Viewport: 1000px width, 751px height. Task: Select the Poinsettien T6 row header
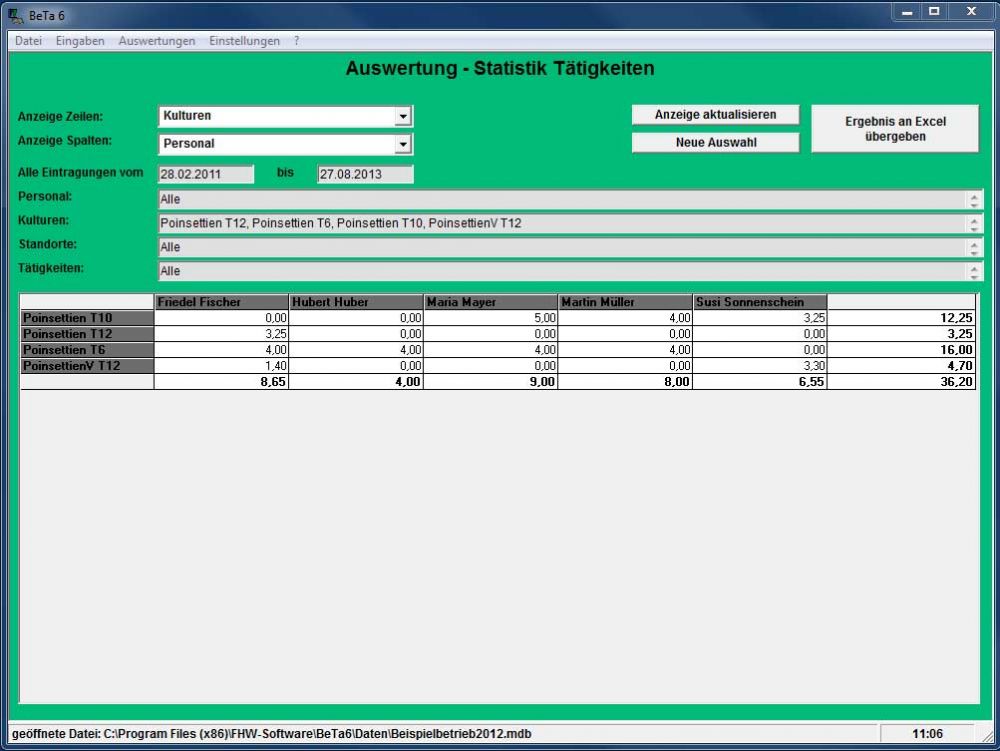(x=87, y=350)
